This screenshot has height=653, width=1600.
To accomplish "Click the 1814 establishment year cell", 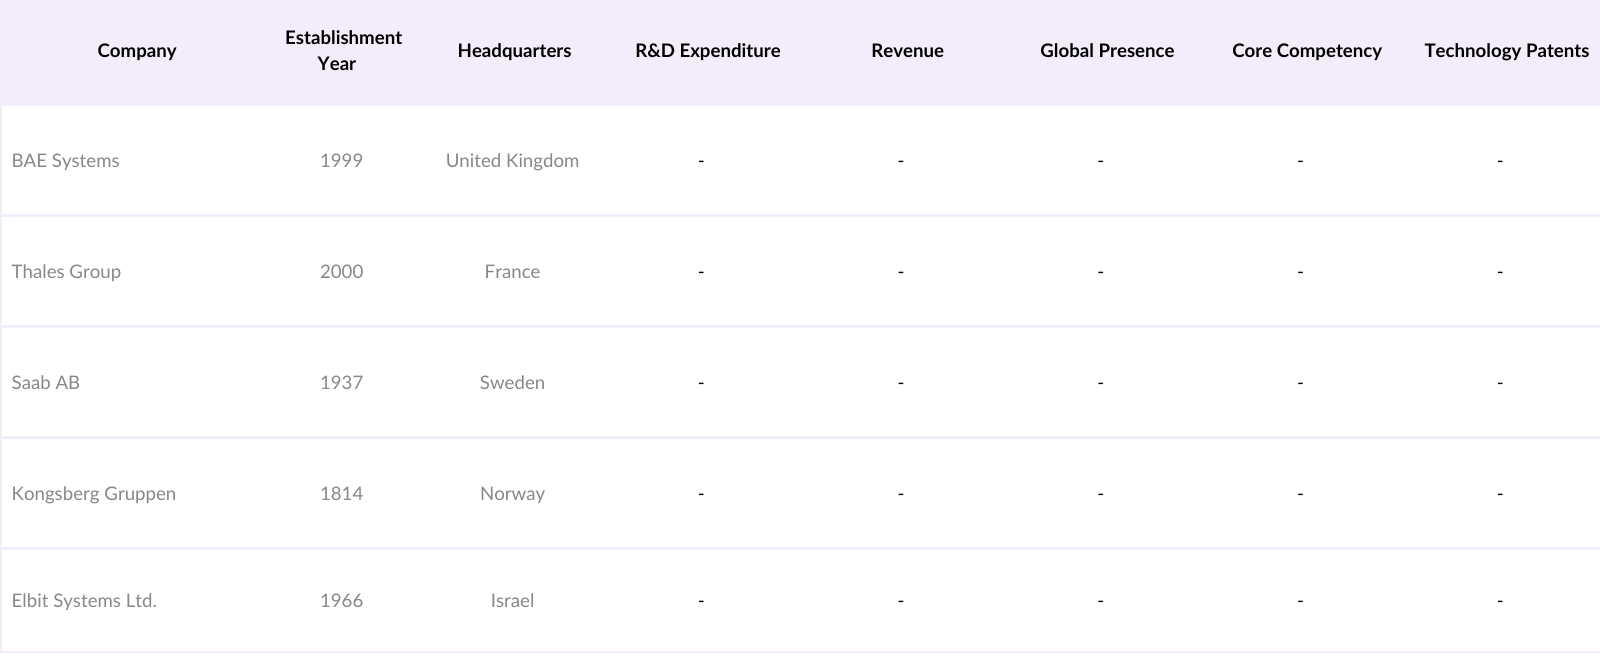I will (x=341, y=494).
